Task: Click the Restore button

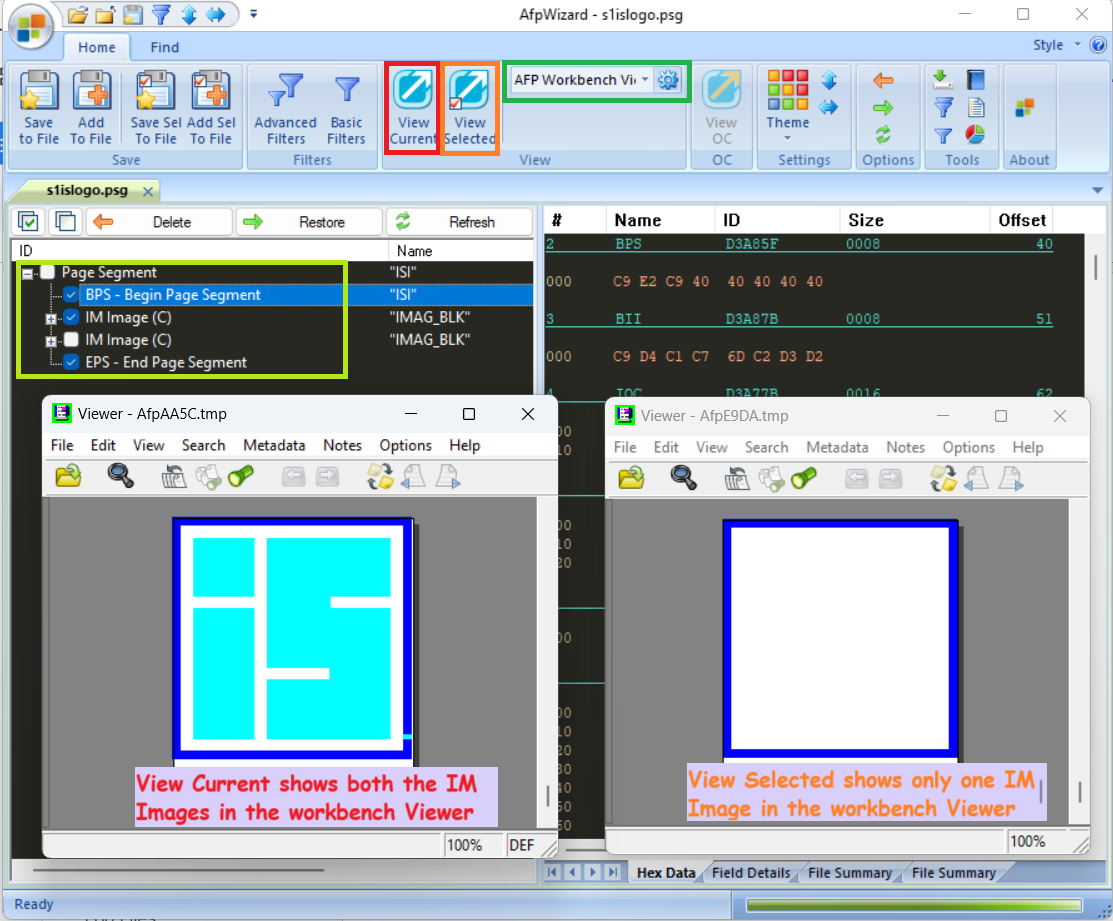Action: 310,222
